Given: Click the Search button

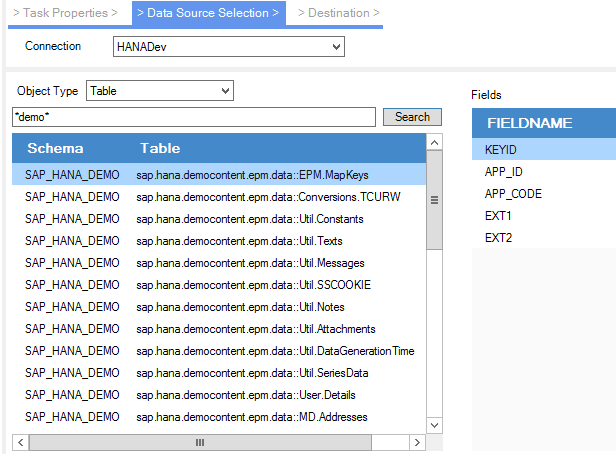Looking at the screenshot, I should tap(412, 117).
